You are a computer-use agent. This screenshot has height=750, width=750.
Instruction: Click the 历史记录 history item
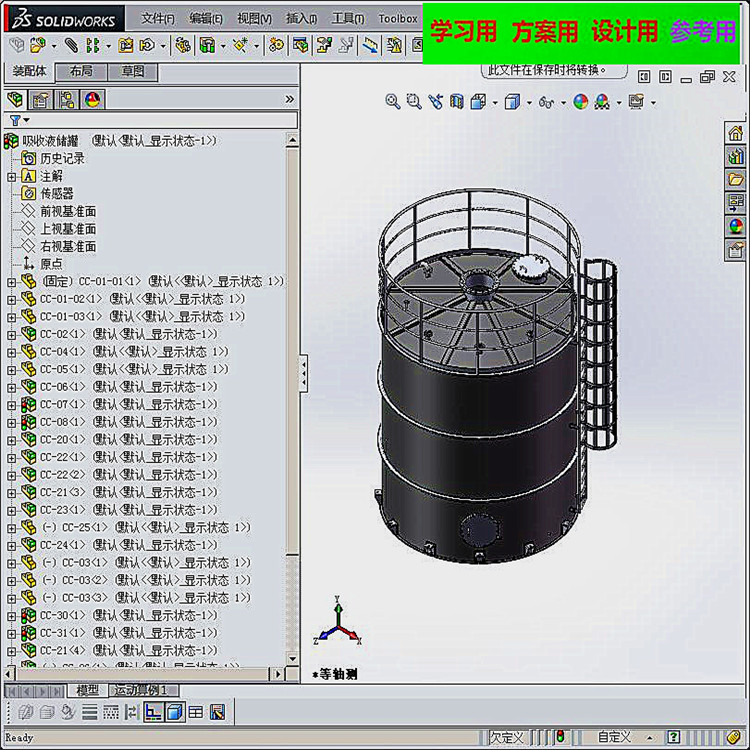pyautogui.click(x=62, y=158)
